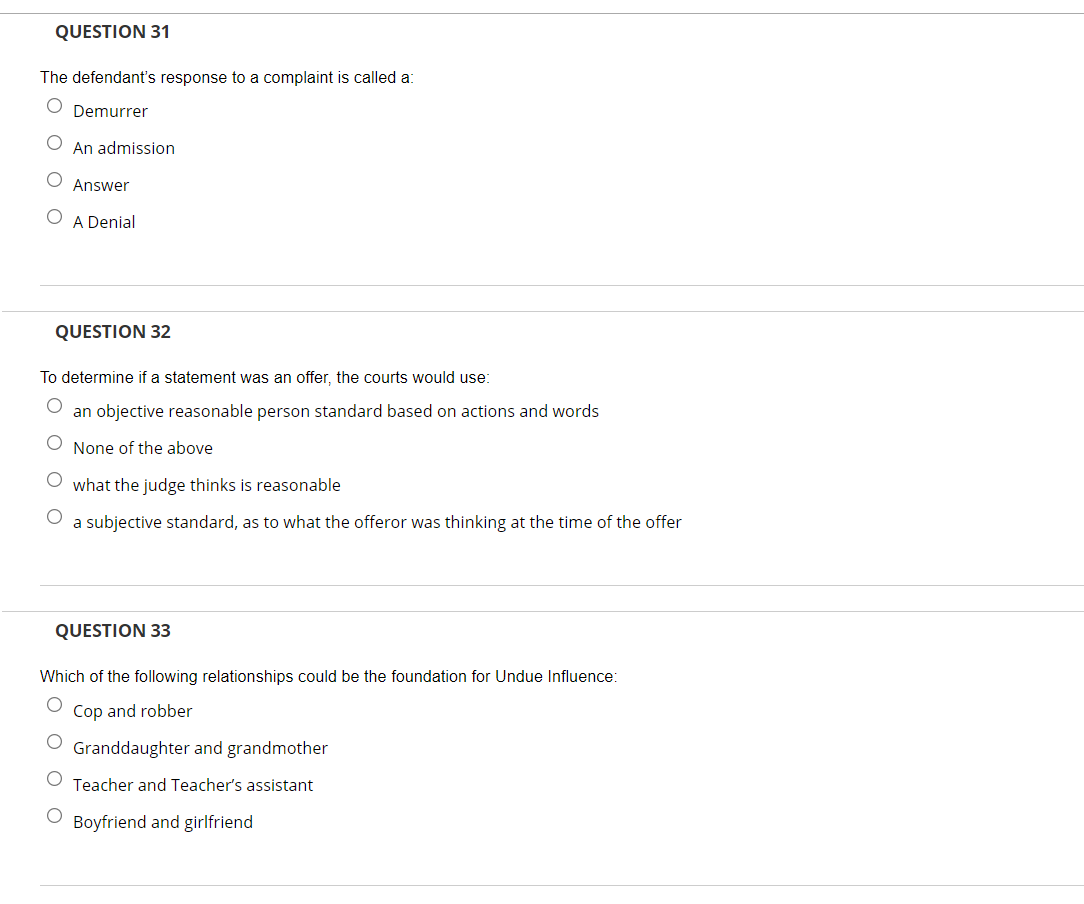Select "Teacher and Teacher's assistant" option
Viewport: 1084px width, 904px height.
coord(54,778)
